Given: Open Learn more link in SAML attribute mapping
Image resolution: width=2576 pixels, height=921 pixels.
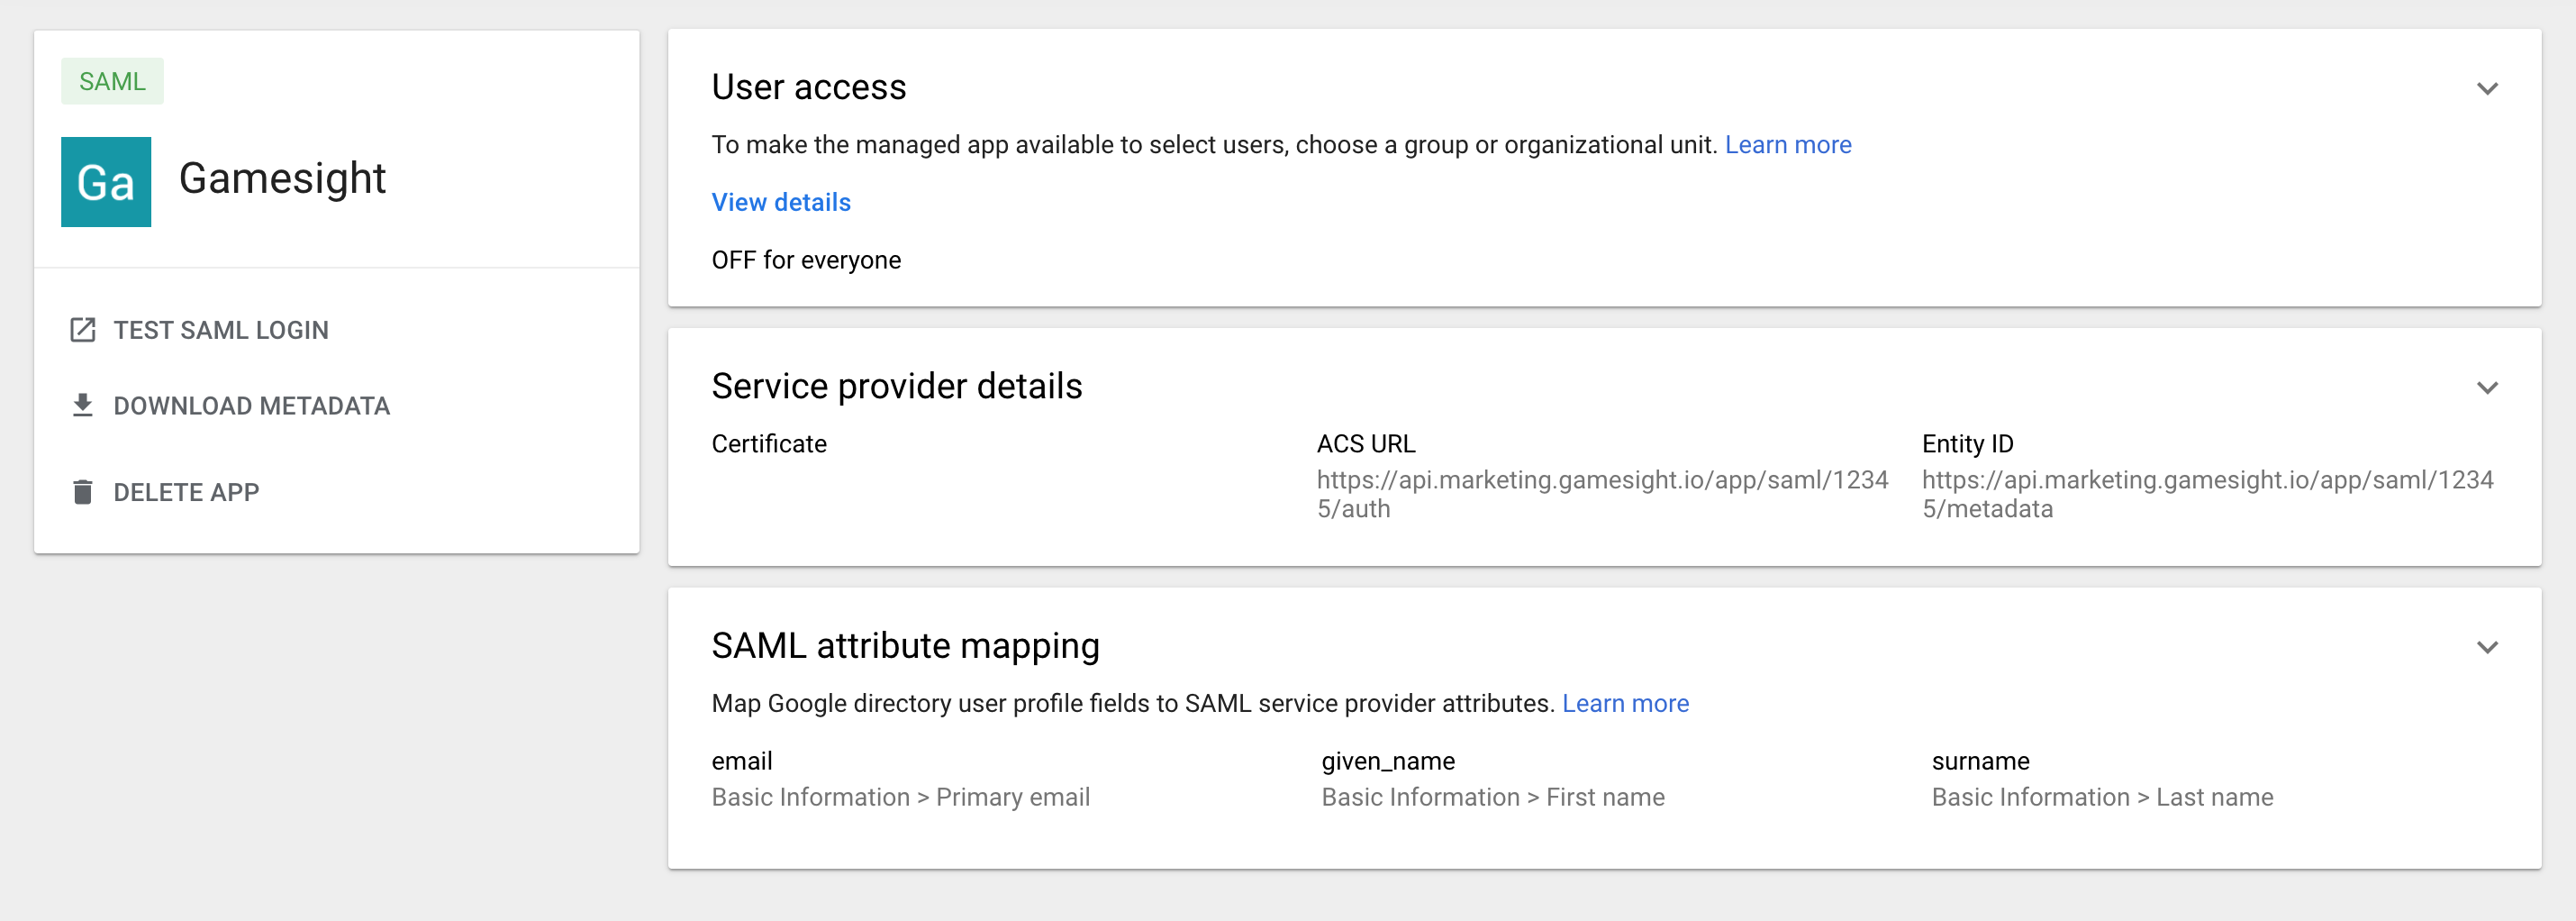Looking at the screenshot, I should (x=1625, y=703).
